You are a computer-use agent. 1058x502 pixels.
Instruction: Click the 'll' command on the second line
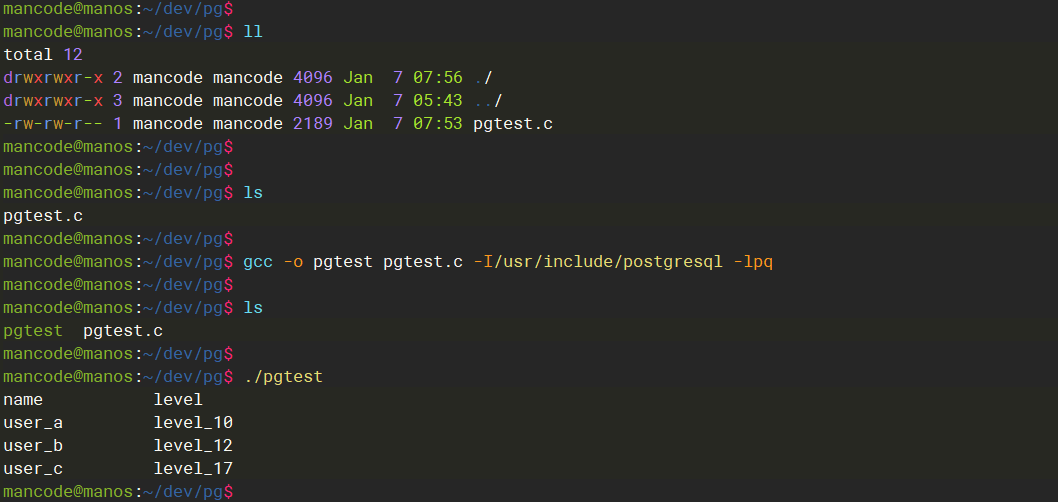coord(253,32)
